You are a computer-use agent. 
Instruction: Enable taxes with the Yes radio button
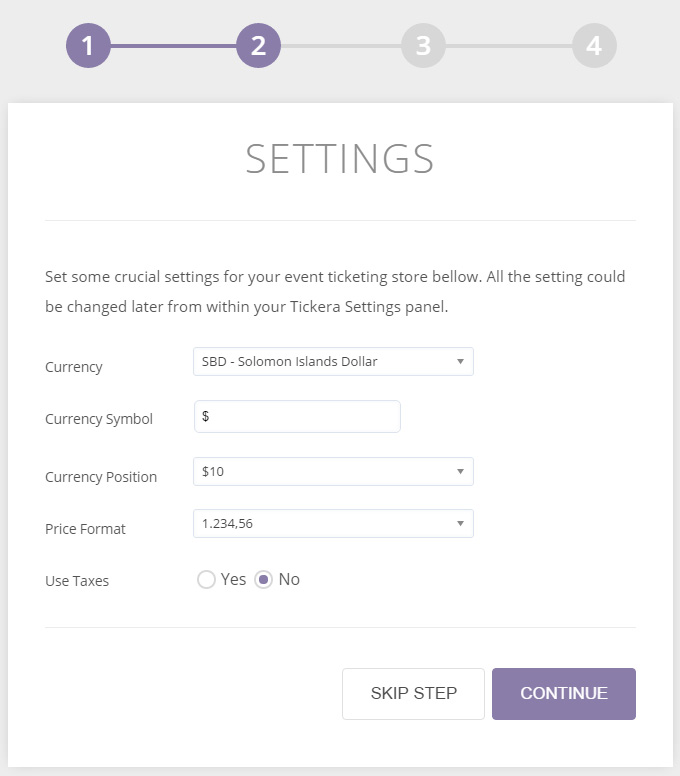pos(207,580)
